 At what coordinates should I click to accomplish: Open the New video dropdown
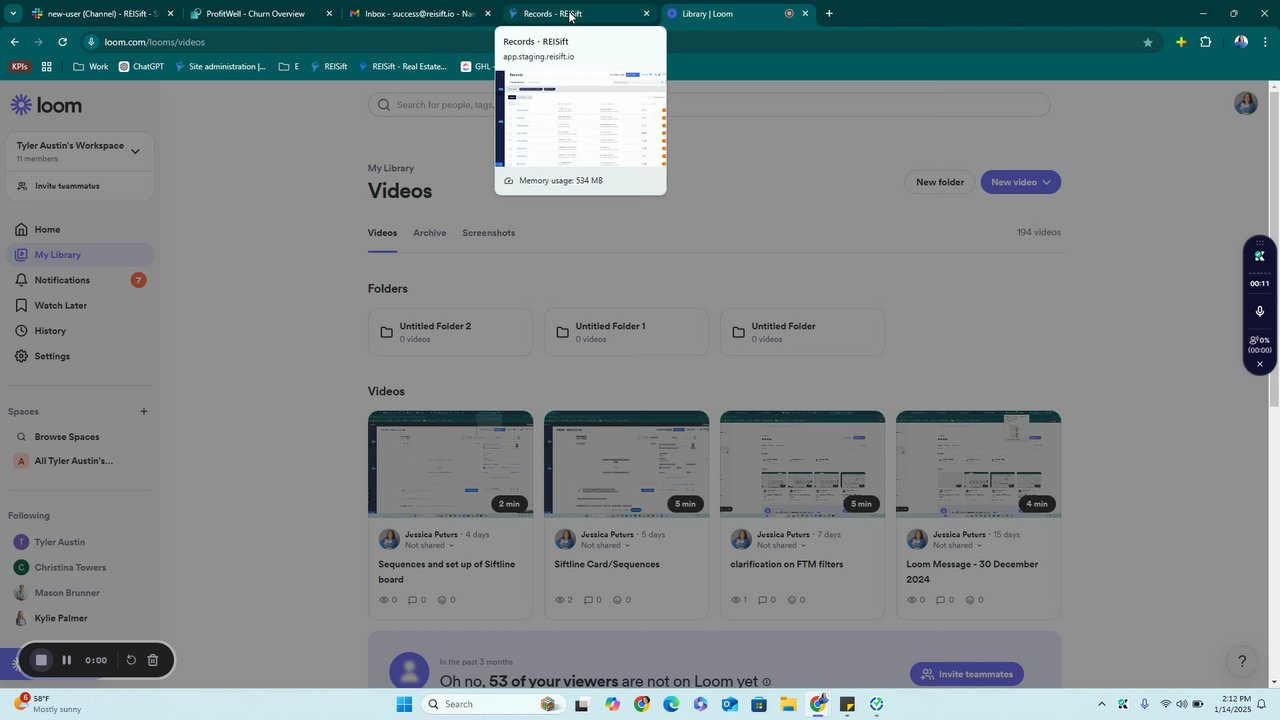(x=1020, y=182)
